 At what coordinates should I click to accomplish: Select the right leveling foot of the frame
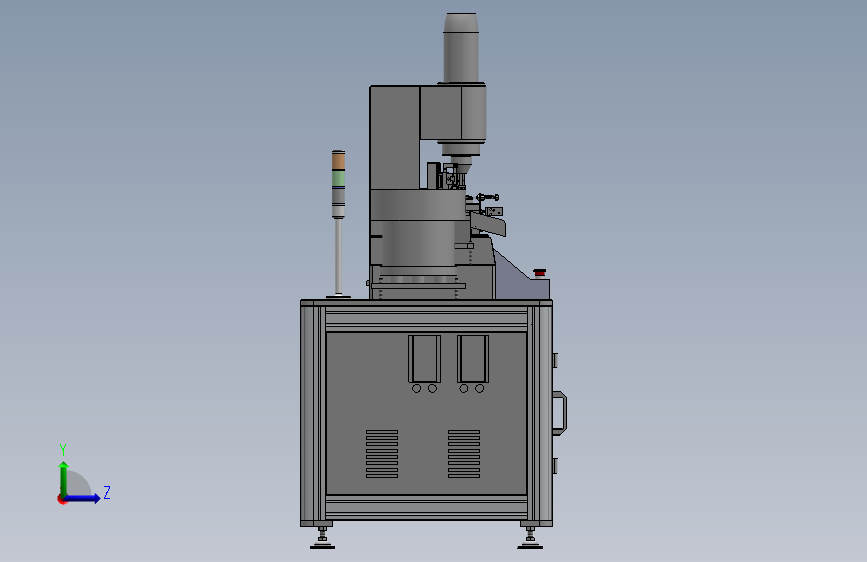[530, 538]
